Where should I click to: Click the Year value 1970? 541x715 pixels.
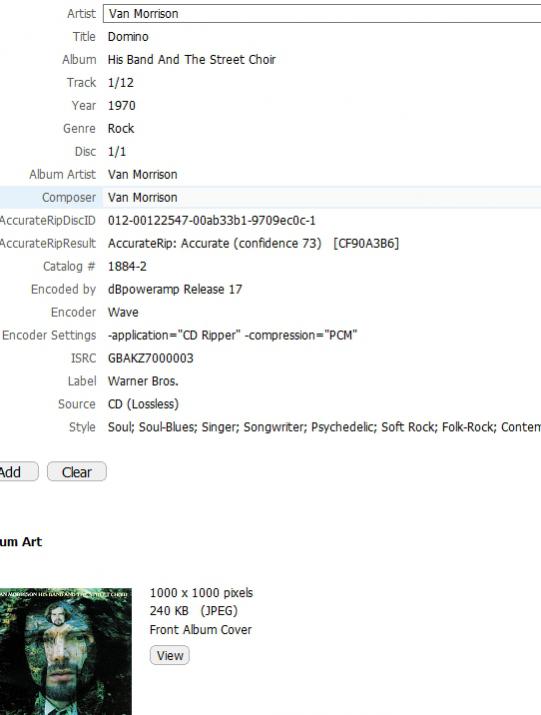coord(122,106)
